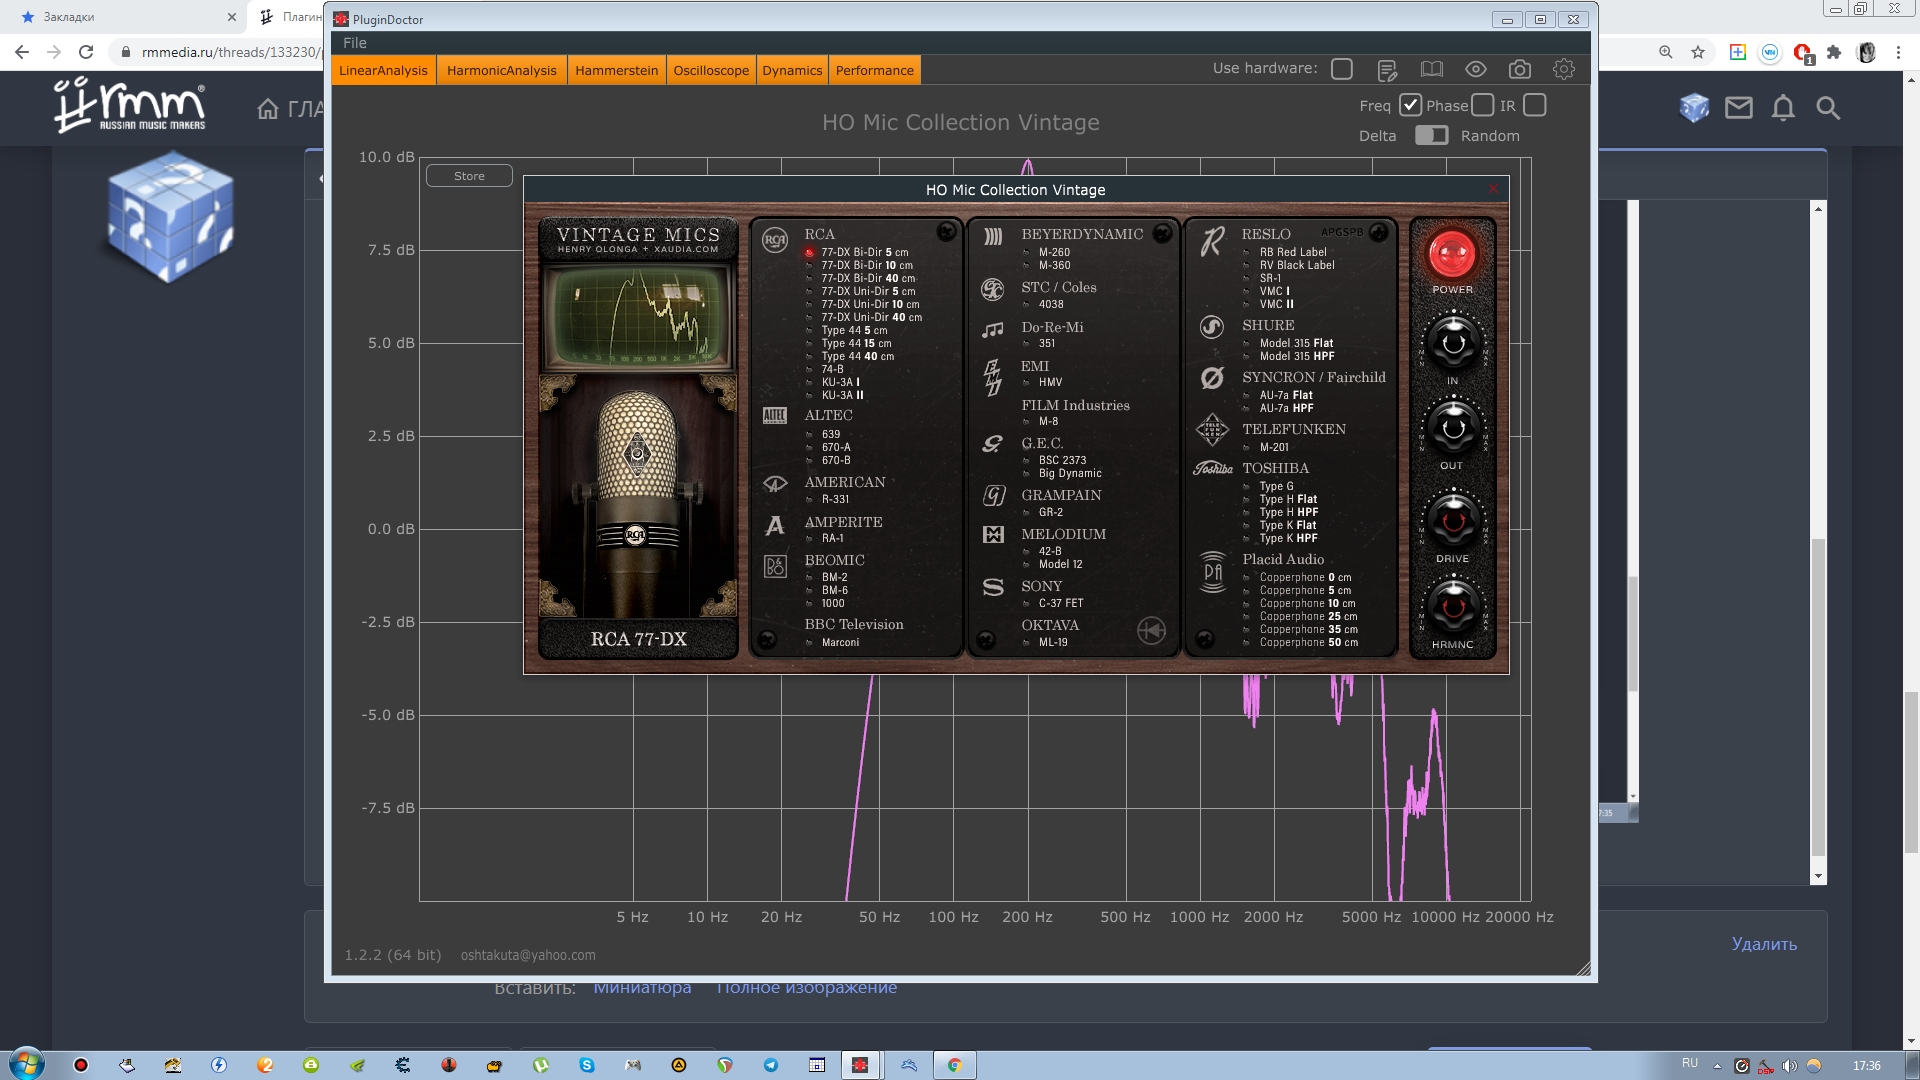Click the Удалить link in the browser page
This screenshot has height=1080, width=1920.
[x=1764, y=944]
